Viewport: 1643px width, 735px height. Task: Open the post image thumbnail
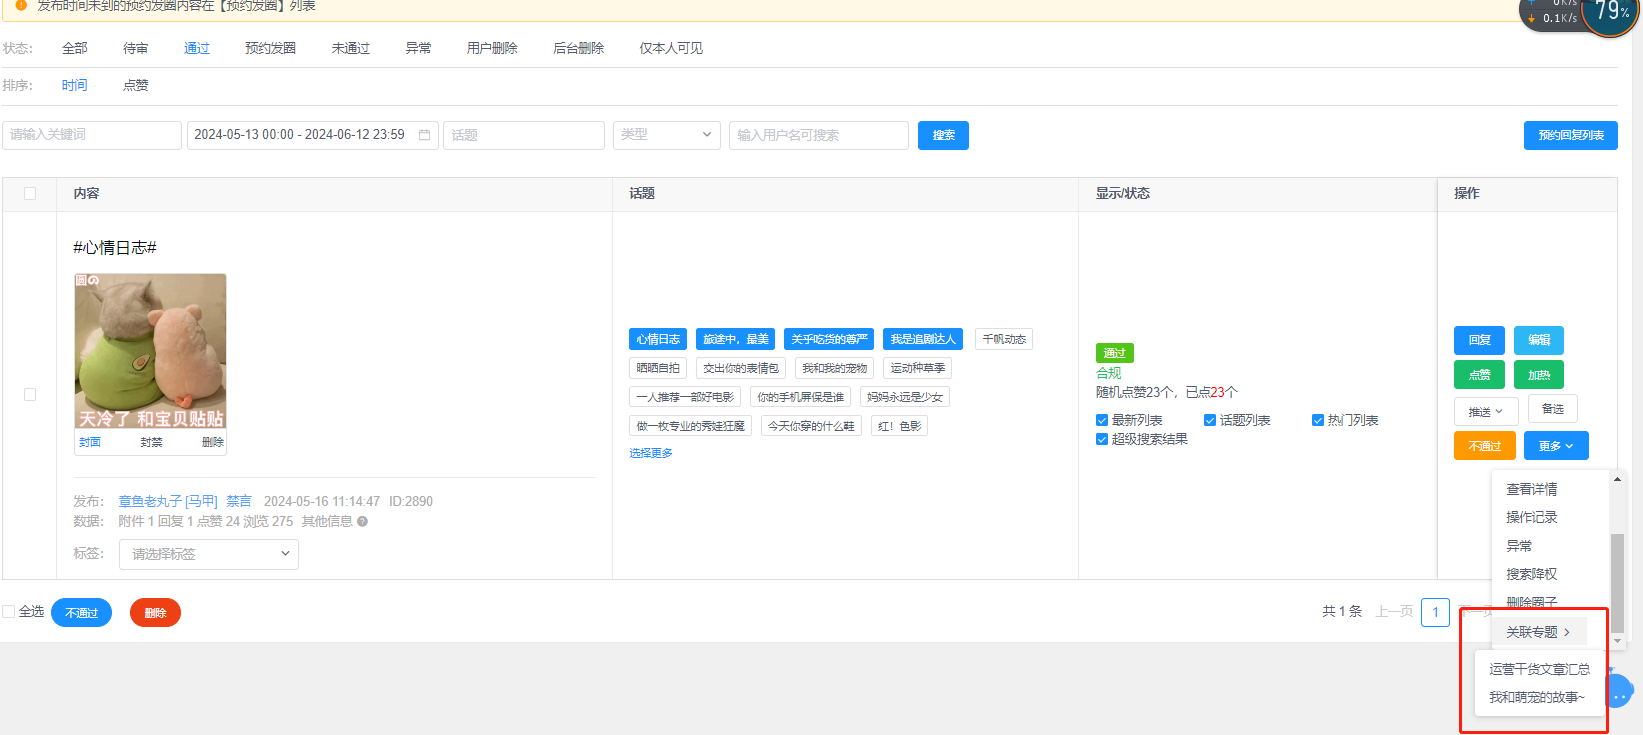click(x=151, y=352)
